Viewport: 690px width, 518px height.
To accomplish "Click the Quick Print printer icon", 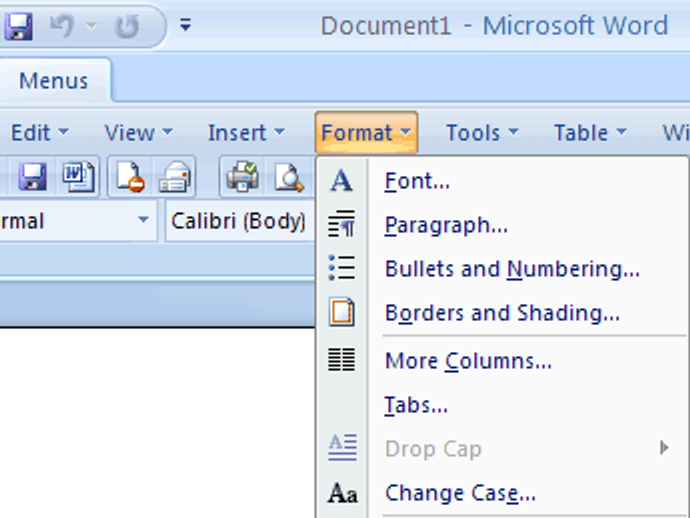I will (242, 177).
